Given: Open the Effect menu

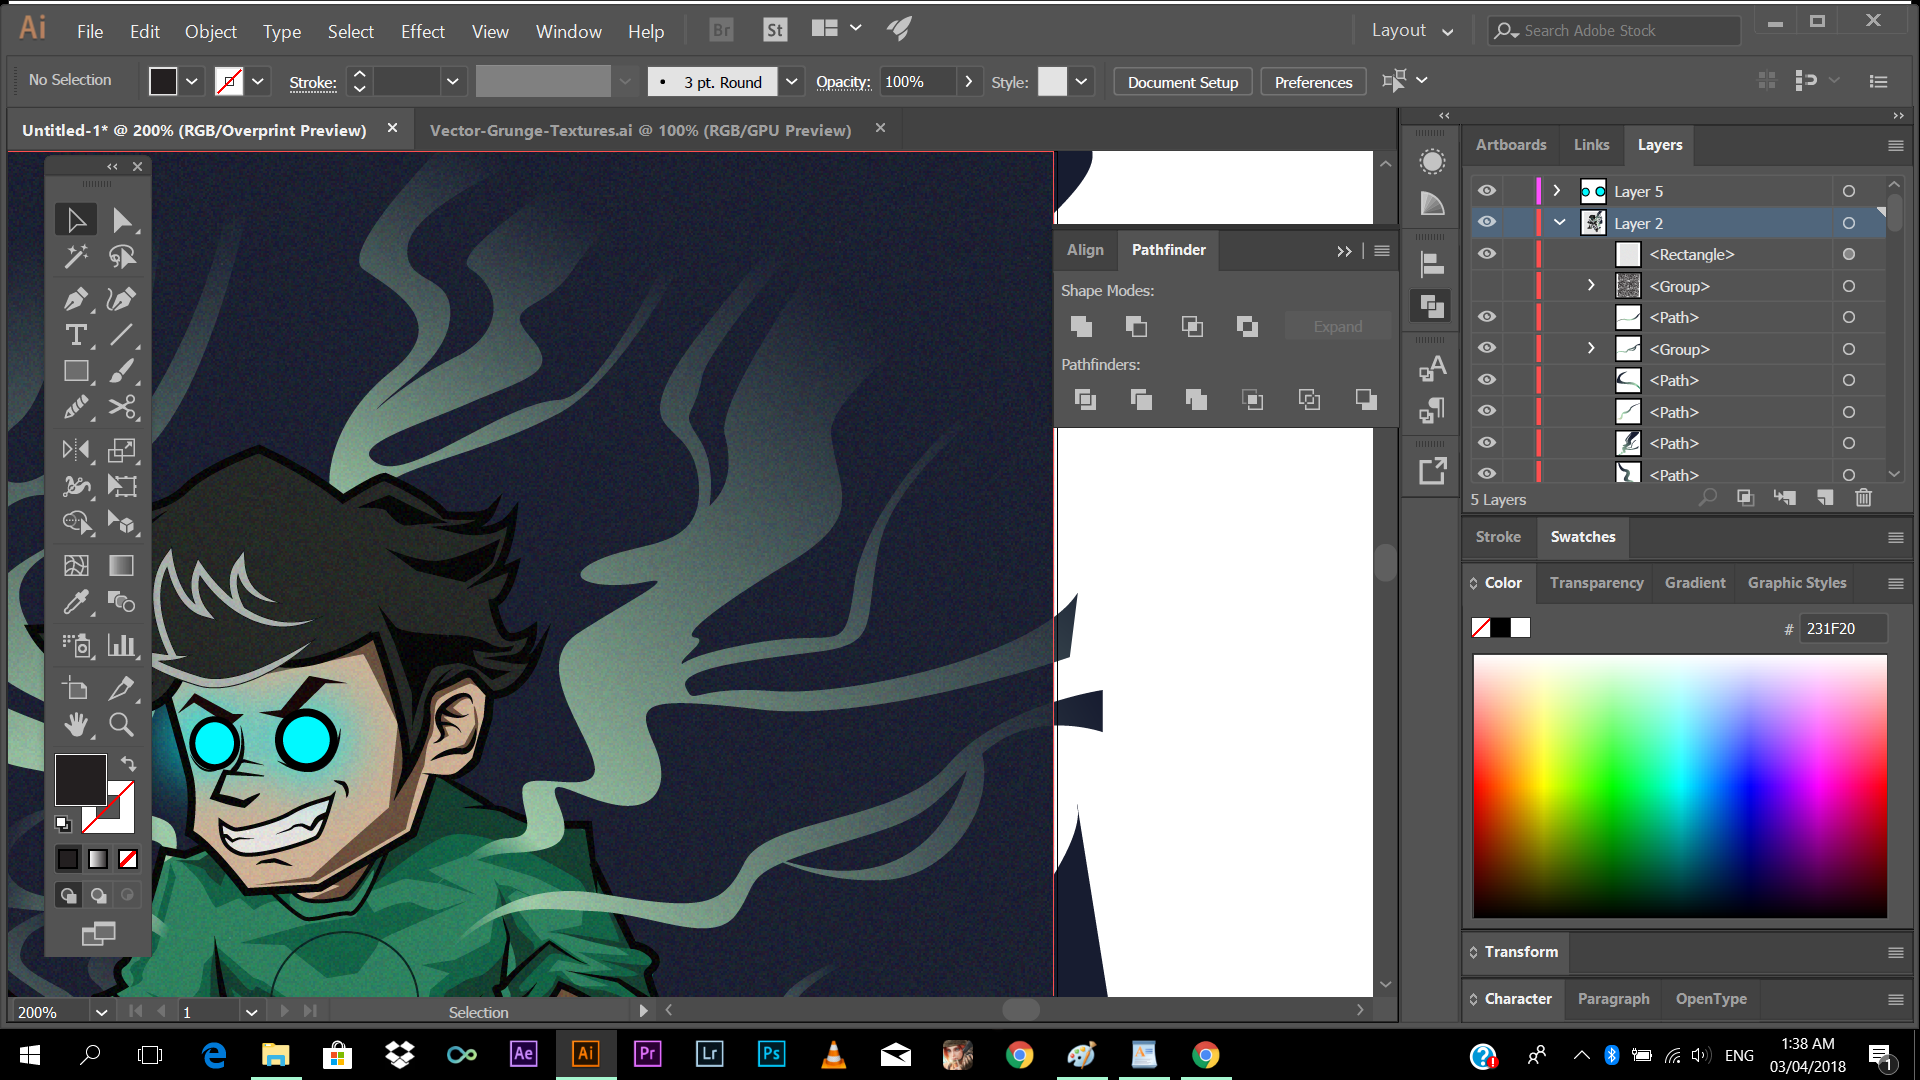Looking at the screenshot, I should point(422,32).
